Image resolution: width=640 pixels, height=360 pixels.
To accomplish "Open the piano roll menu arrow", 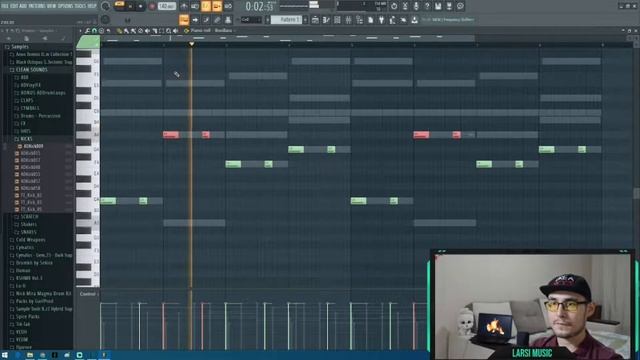I will 80,31.
